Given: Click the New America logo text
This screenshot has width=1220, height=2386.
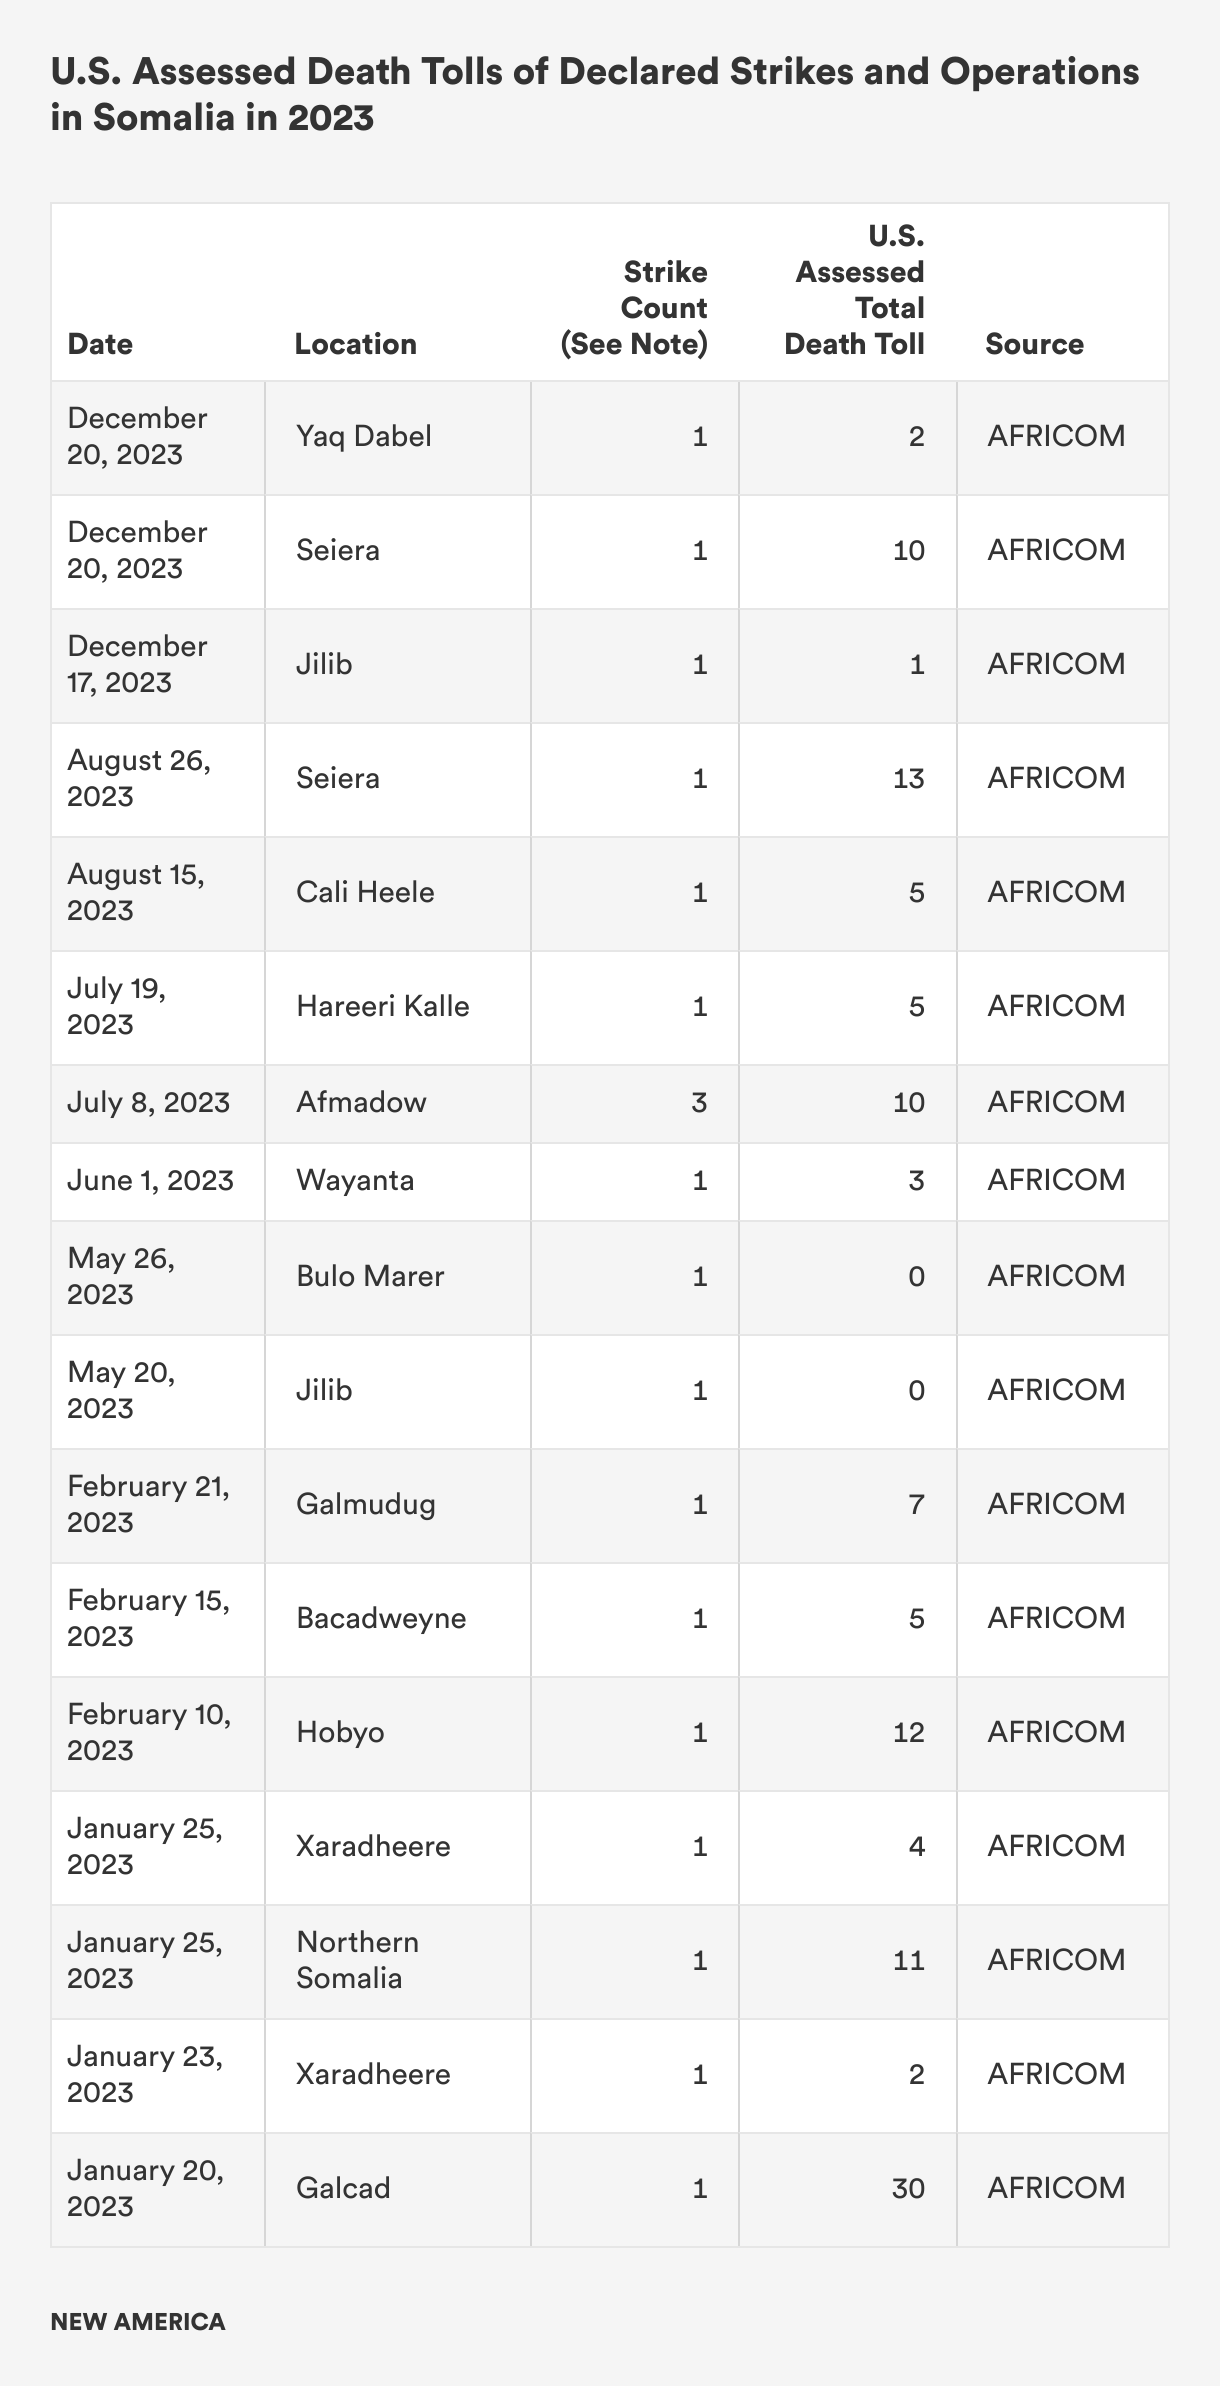Looking at the screenshot, I should [138, 2322].
